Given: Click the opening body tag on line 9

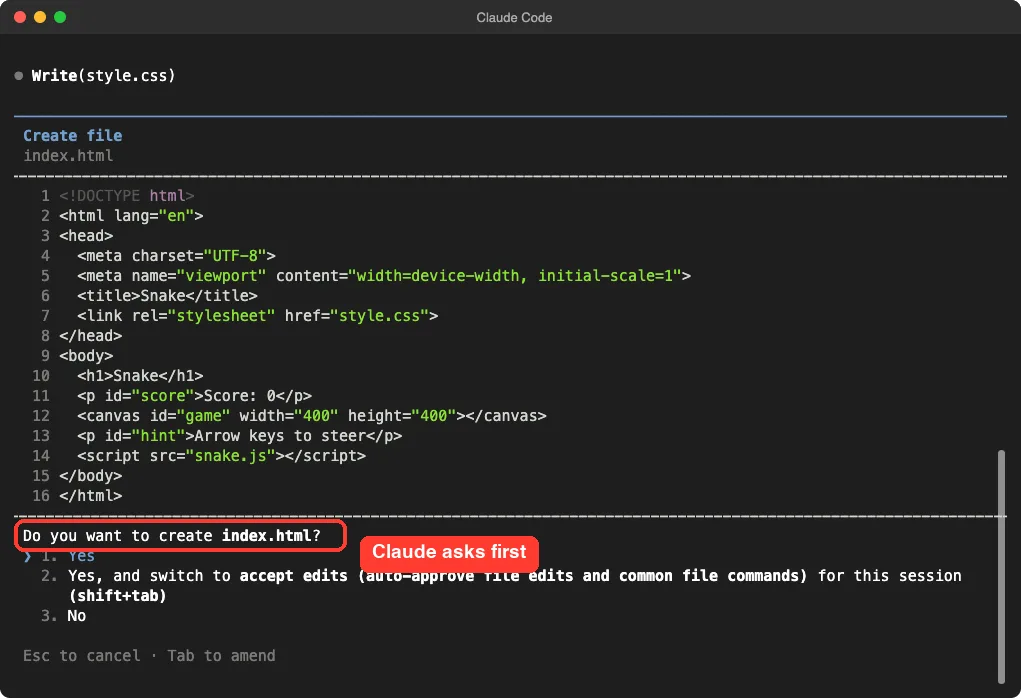Looking at the screenshot, I should [x=86, y=356].
